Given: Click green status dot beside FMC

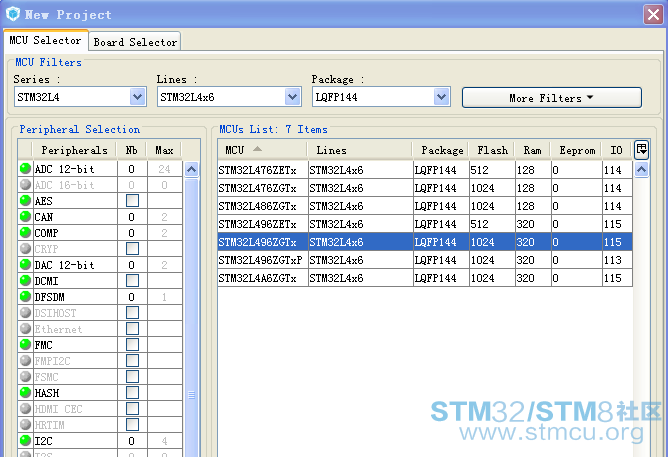Looking at the screenshot, I should (26, 345).
